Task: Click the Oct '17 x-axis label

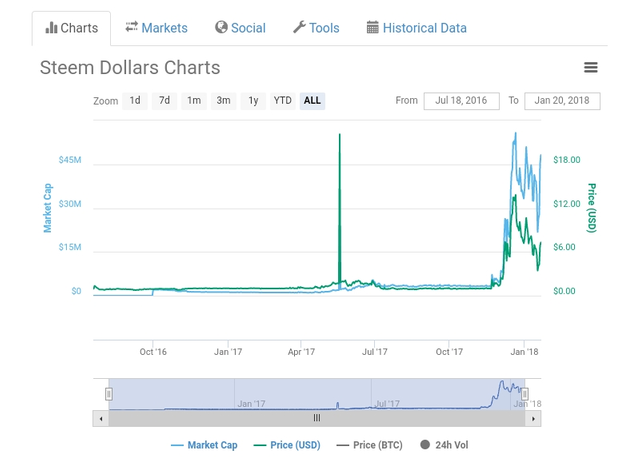Action: 449,352
